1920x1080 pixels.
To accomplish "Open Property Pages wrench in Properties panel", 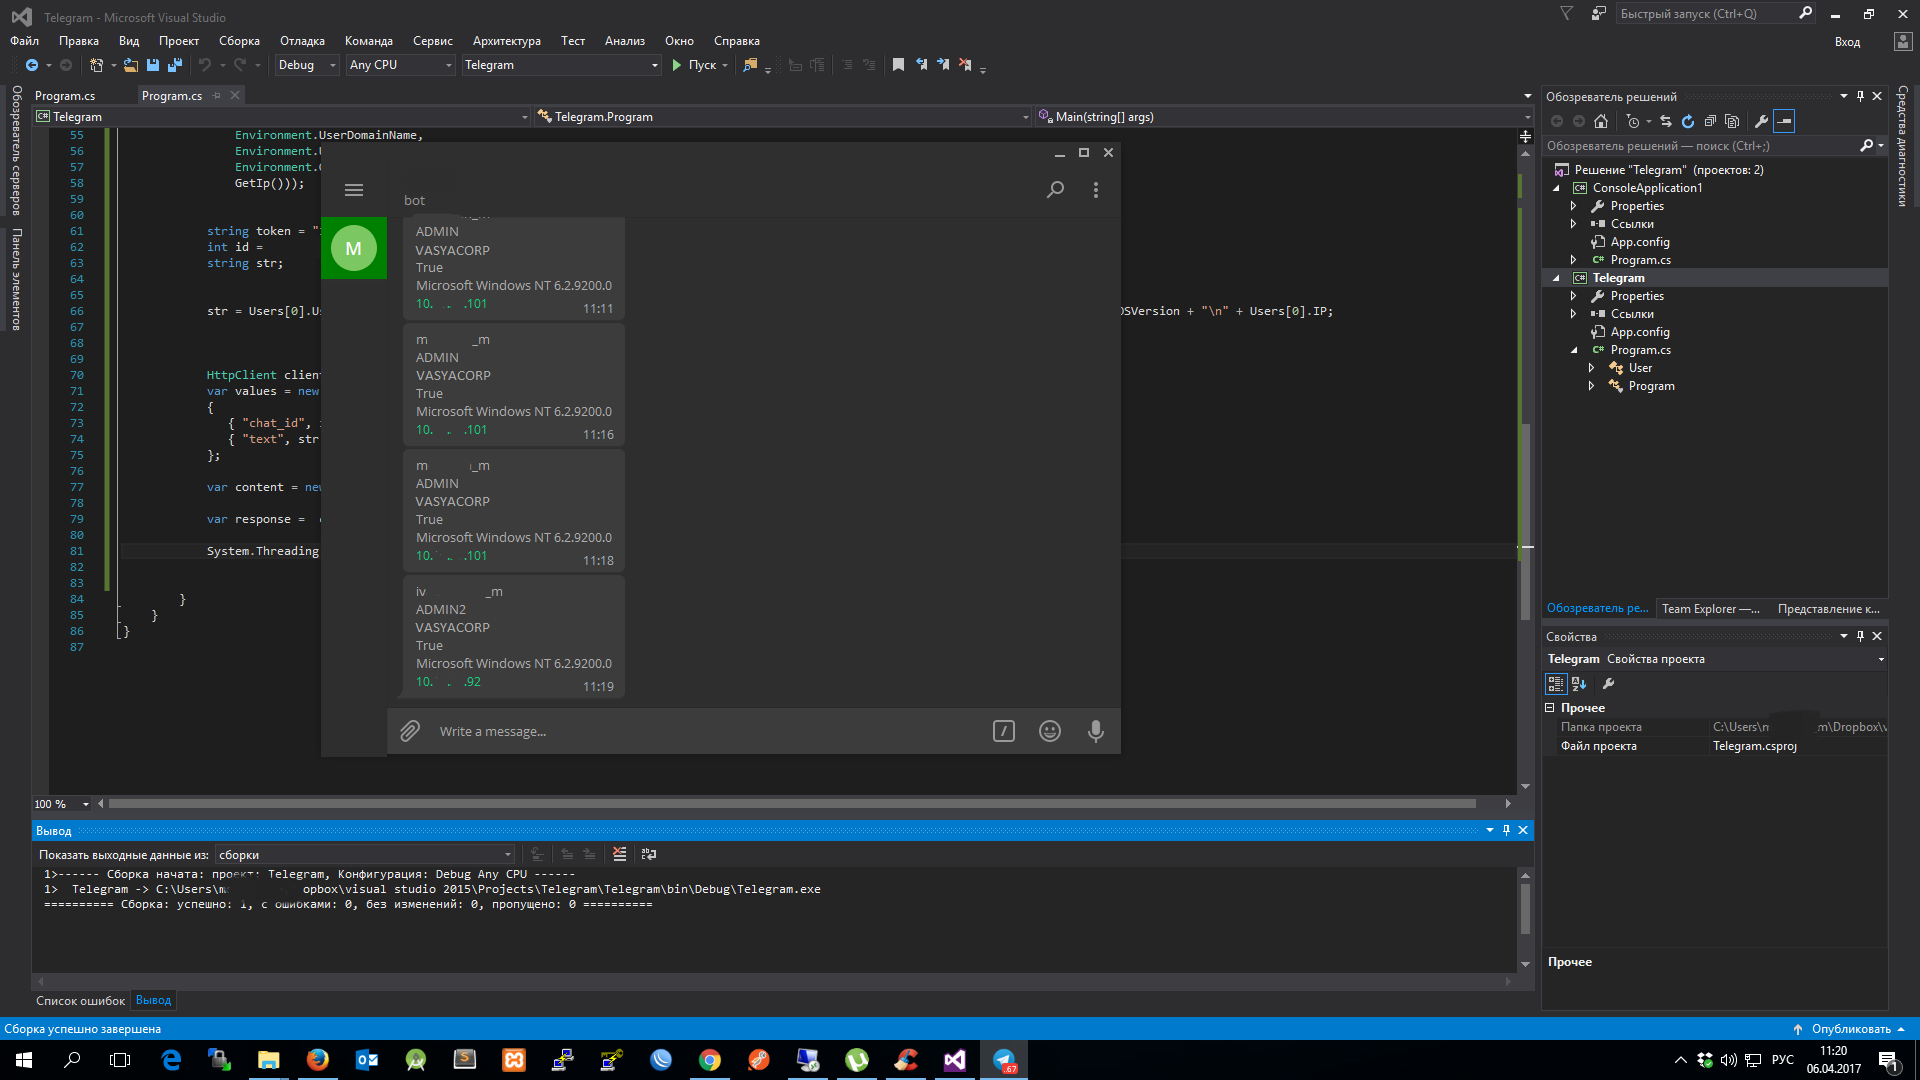I will click(1608, 684).
